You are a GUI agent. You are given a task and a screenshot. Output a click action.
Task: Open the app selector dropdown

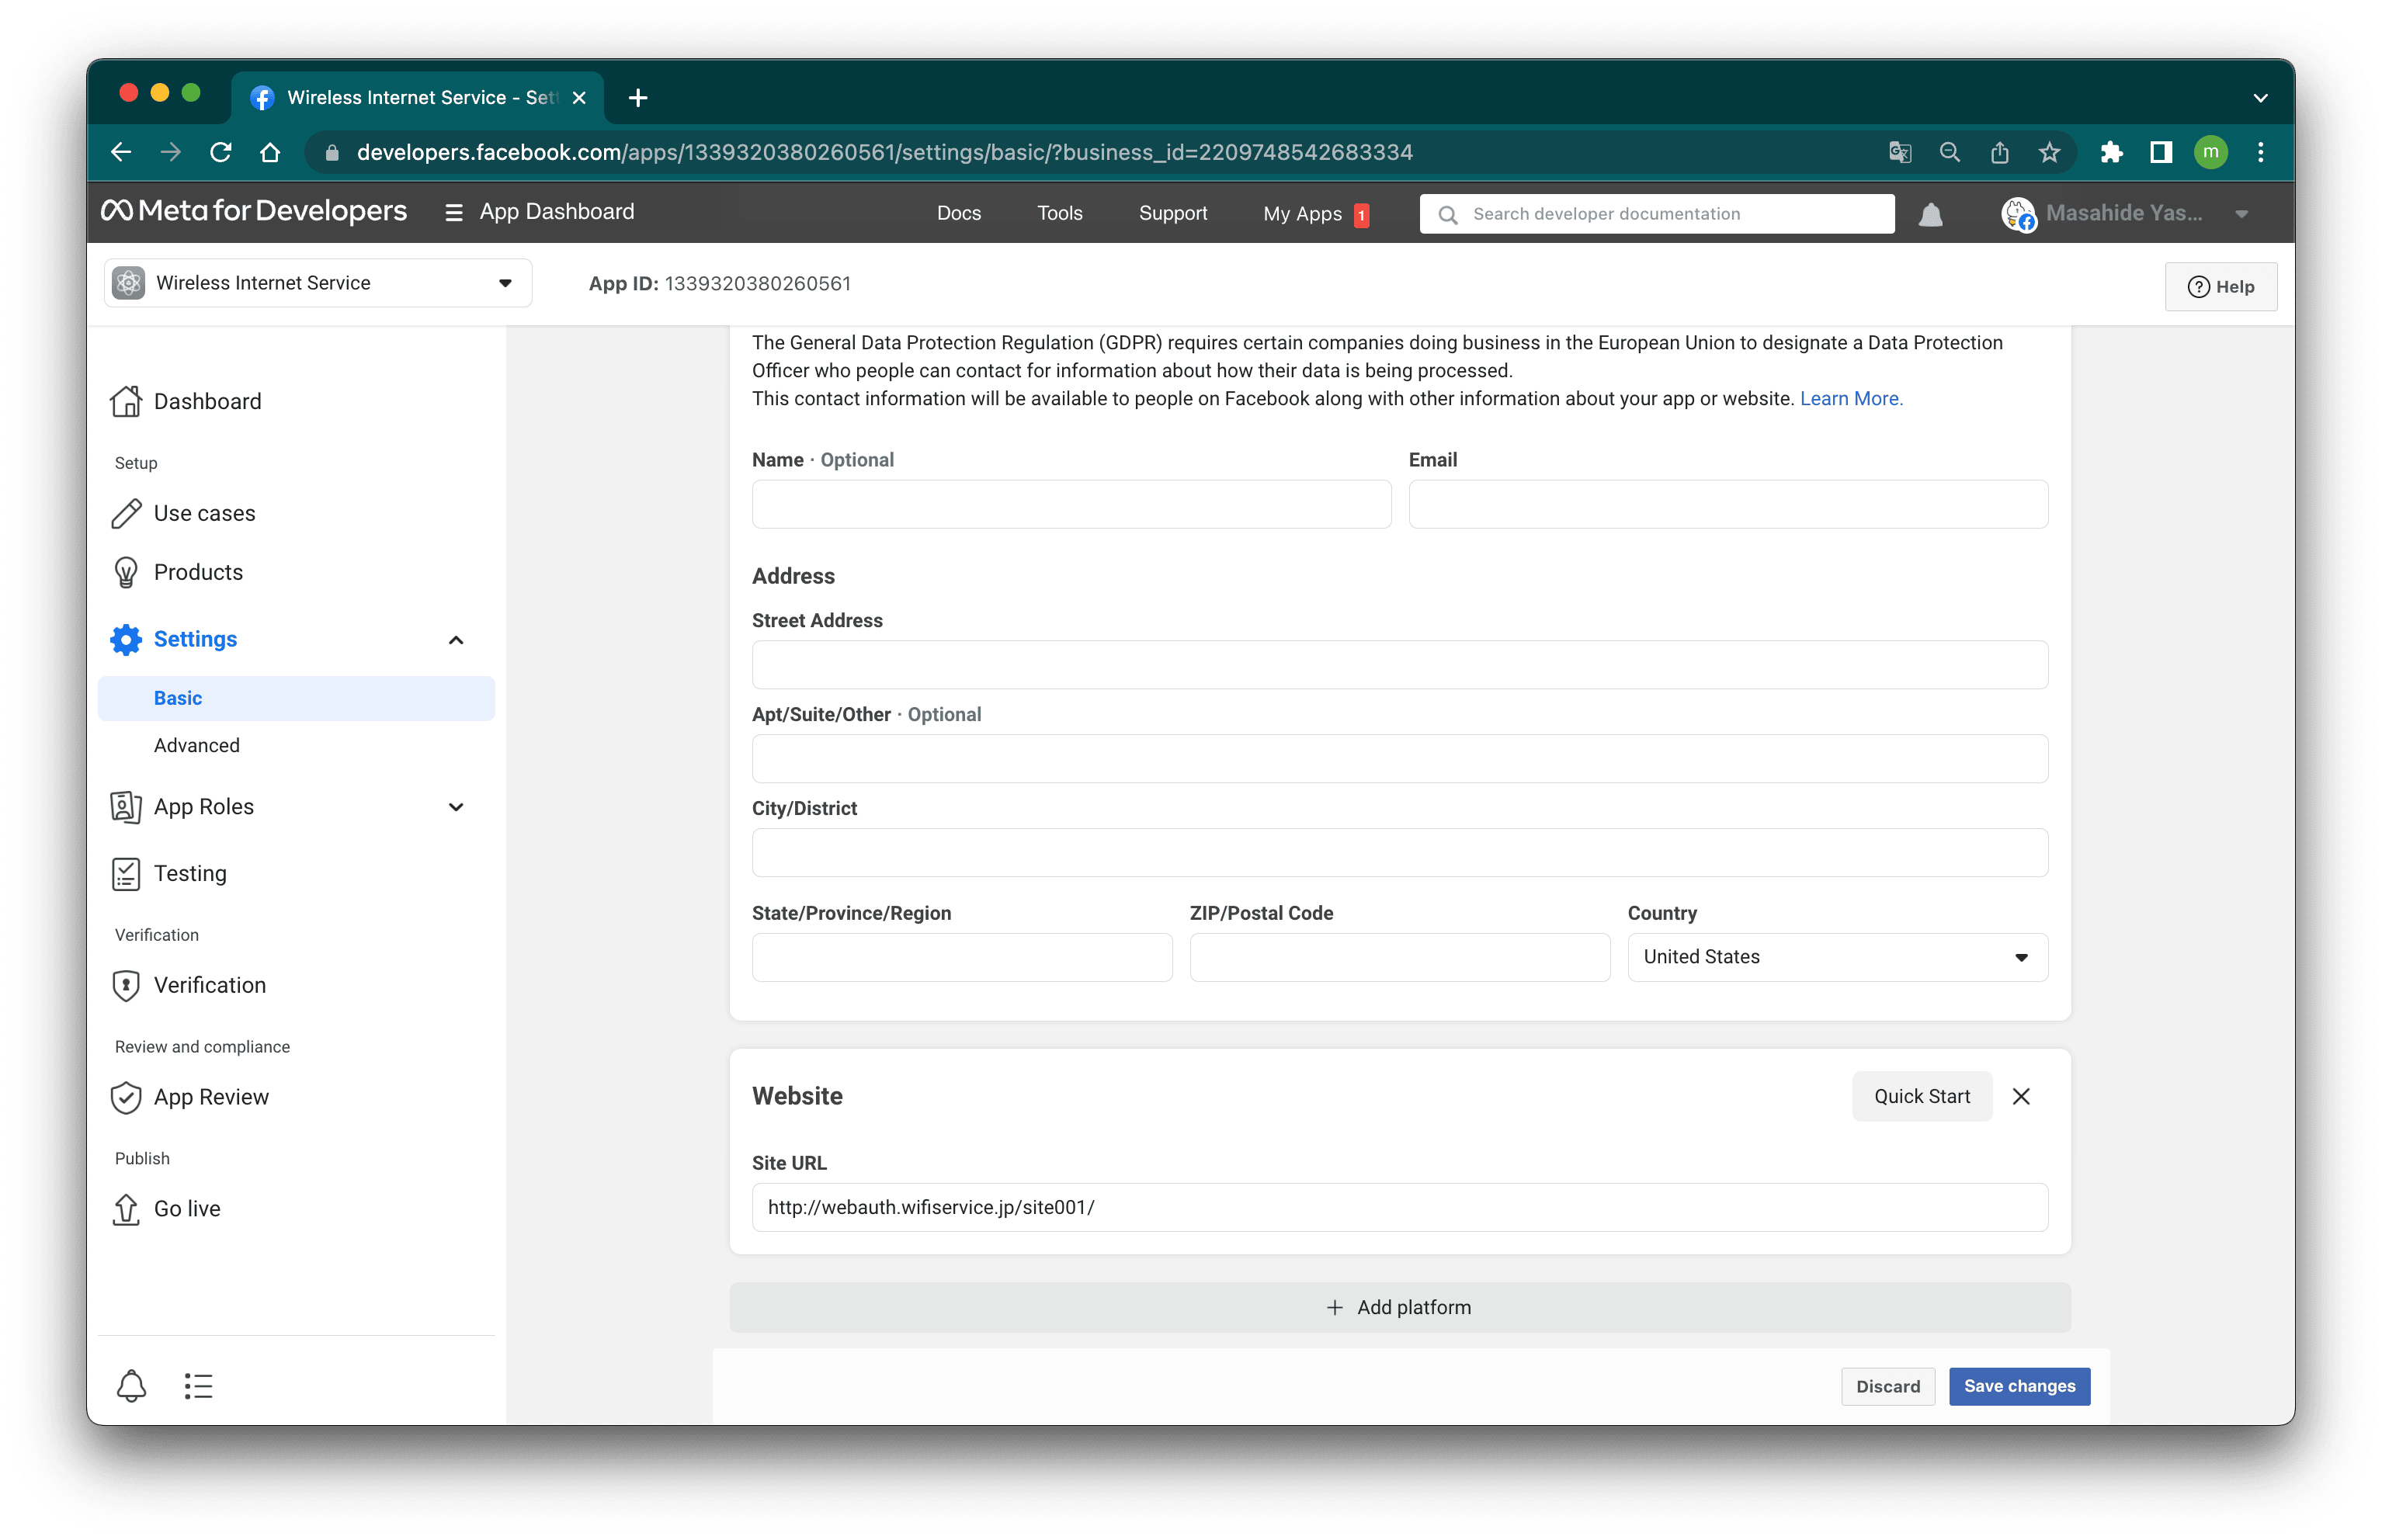tap(317, 283)
